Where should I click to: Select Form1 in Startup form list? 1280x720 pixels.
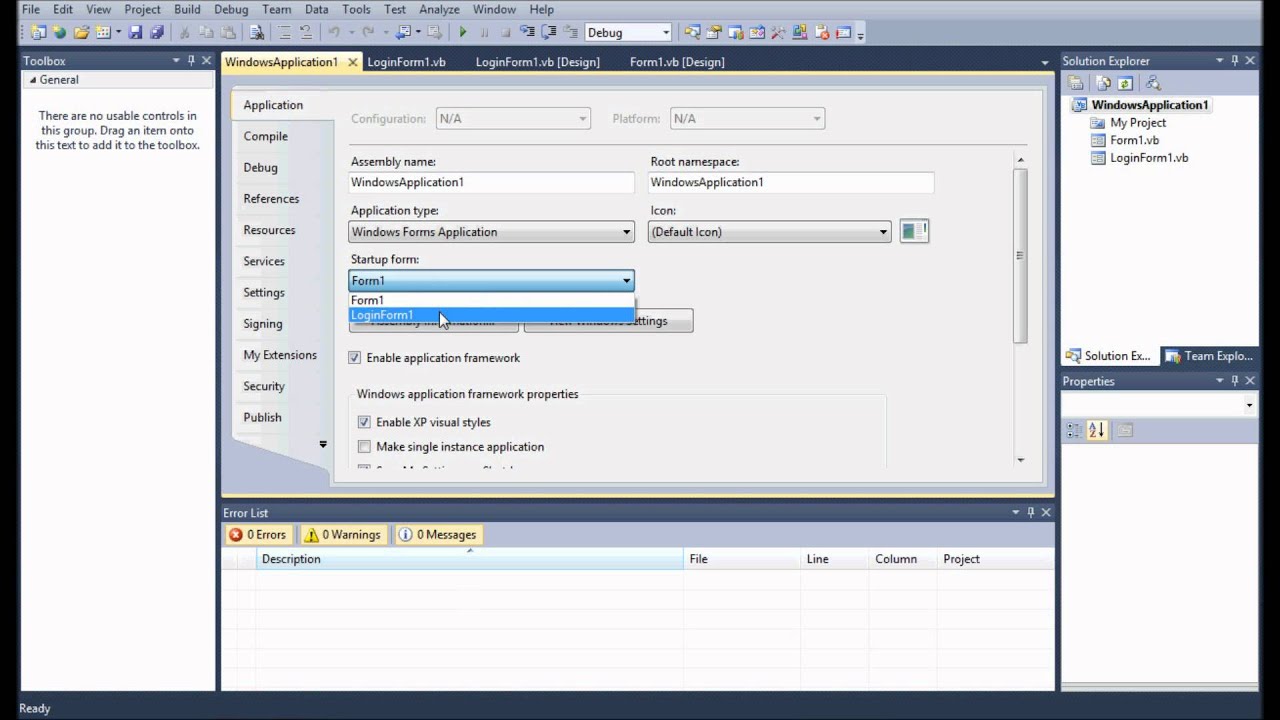tap(491, 300)
